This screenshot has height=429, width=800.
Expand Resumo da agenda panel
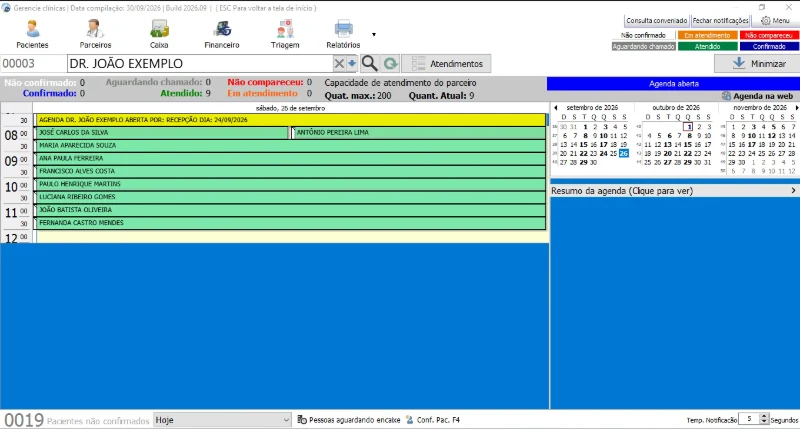[673, 191]
